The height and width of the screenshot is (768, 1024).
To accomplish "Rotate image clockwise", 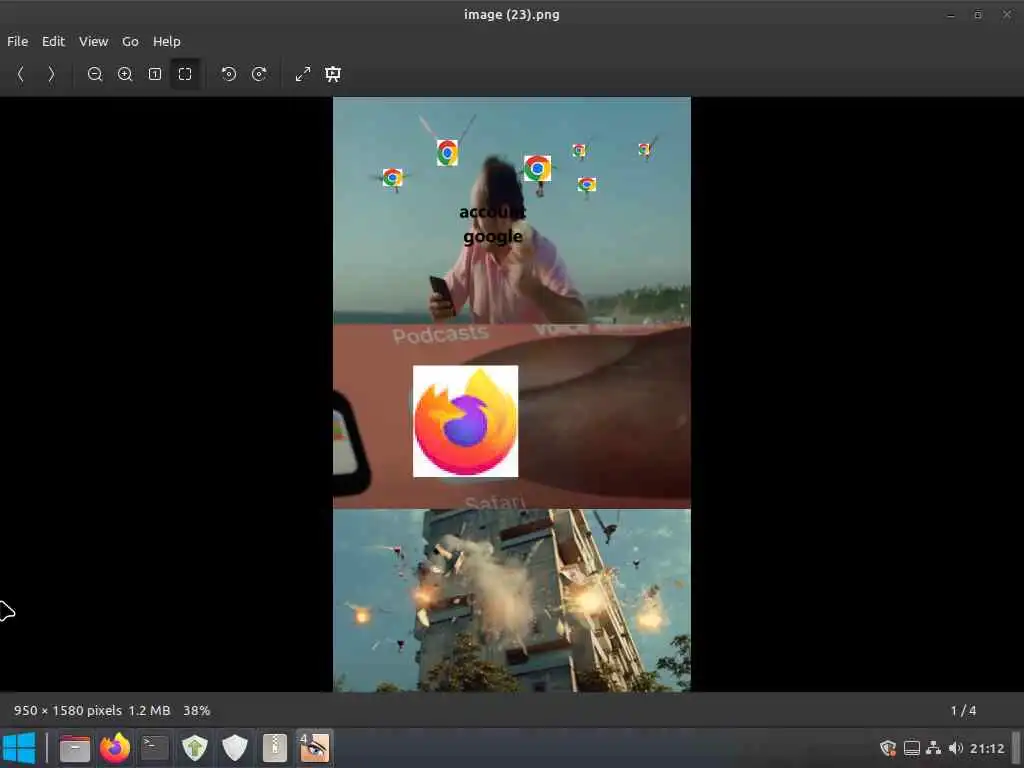I will [x=259, y=74].
